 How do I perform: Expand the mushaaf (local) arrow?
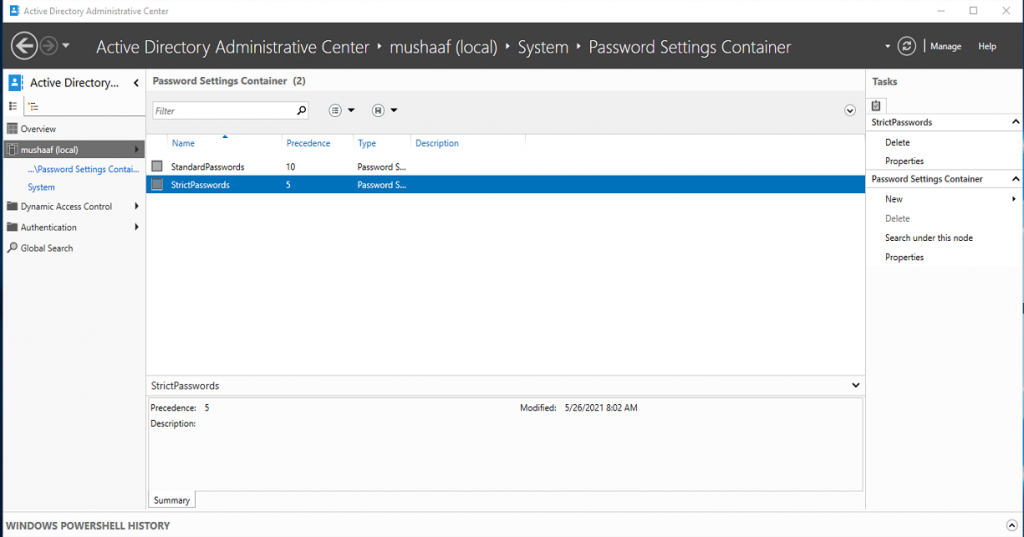click(x=136, y=150)
